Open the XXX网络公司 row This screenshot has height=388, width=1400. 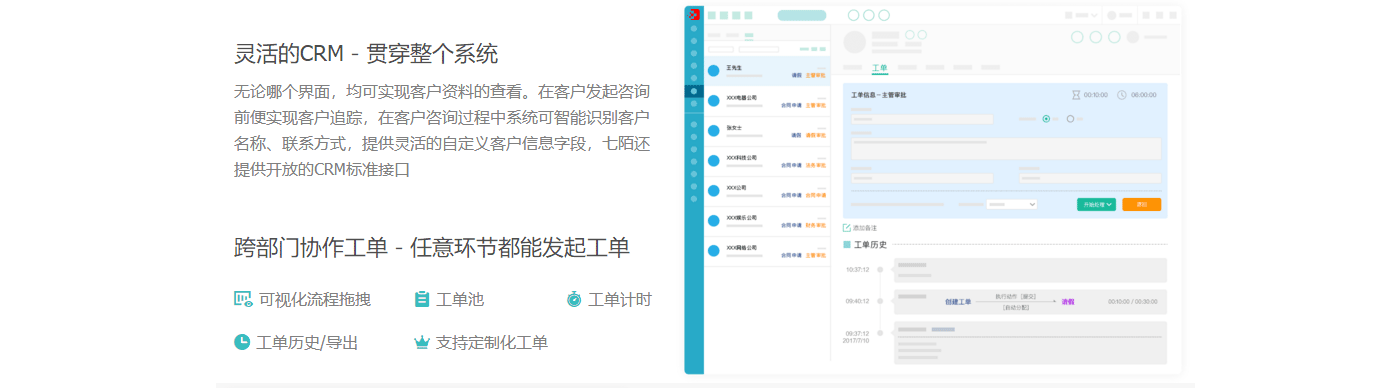[767, 251]
